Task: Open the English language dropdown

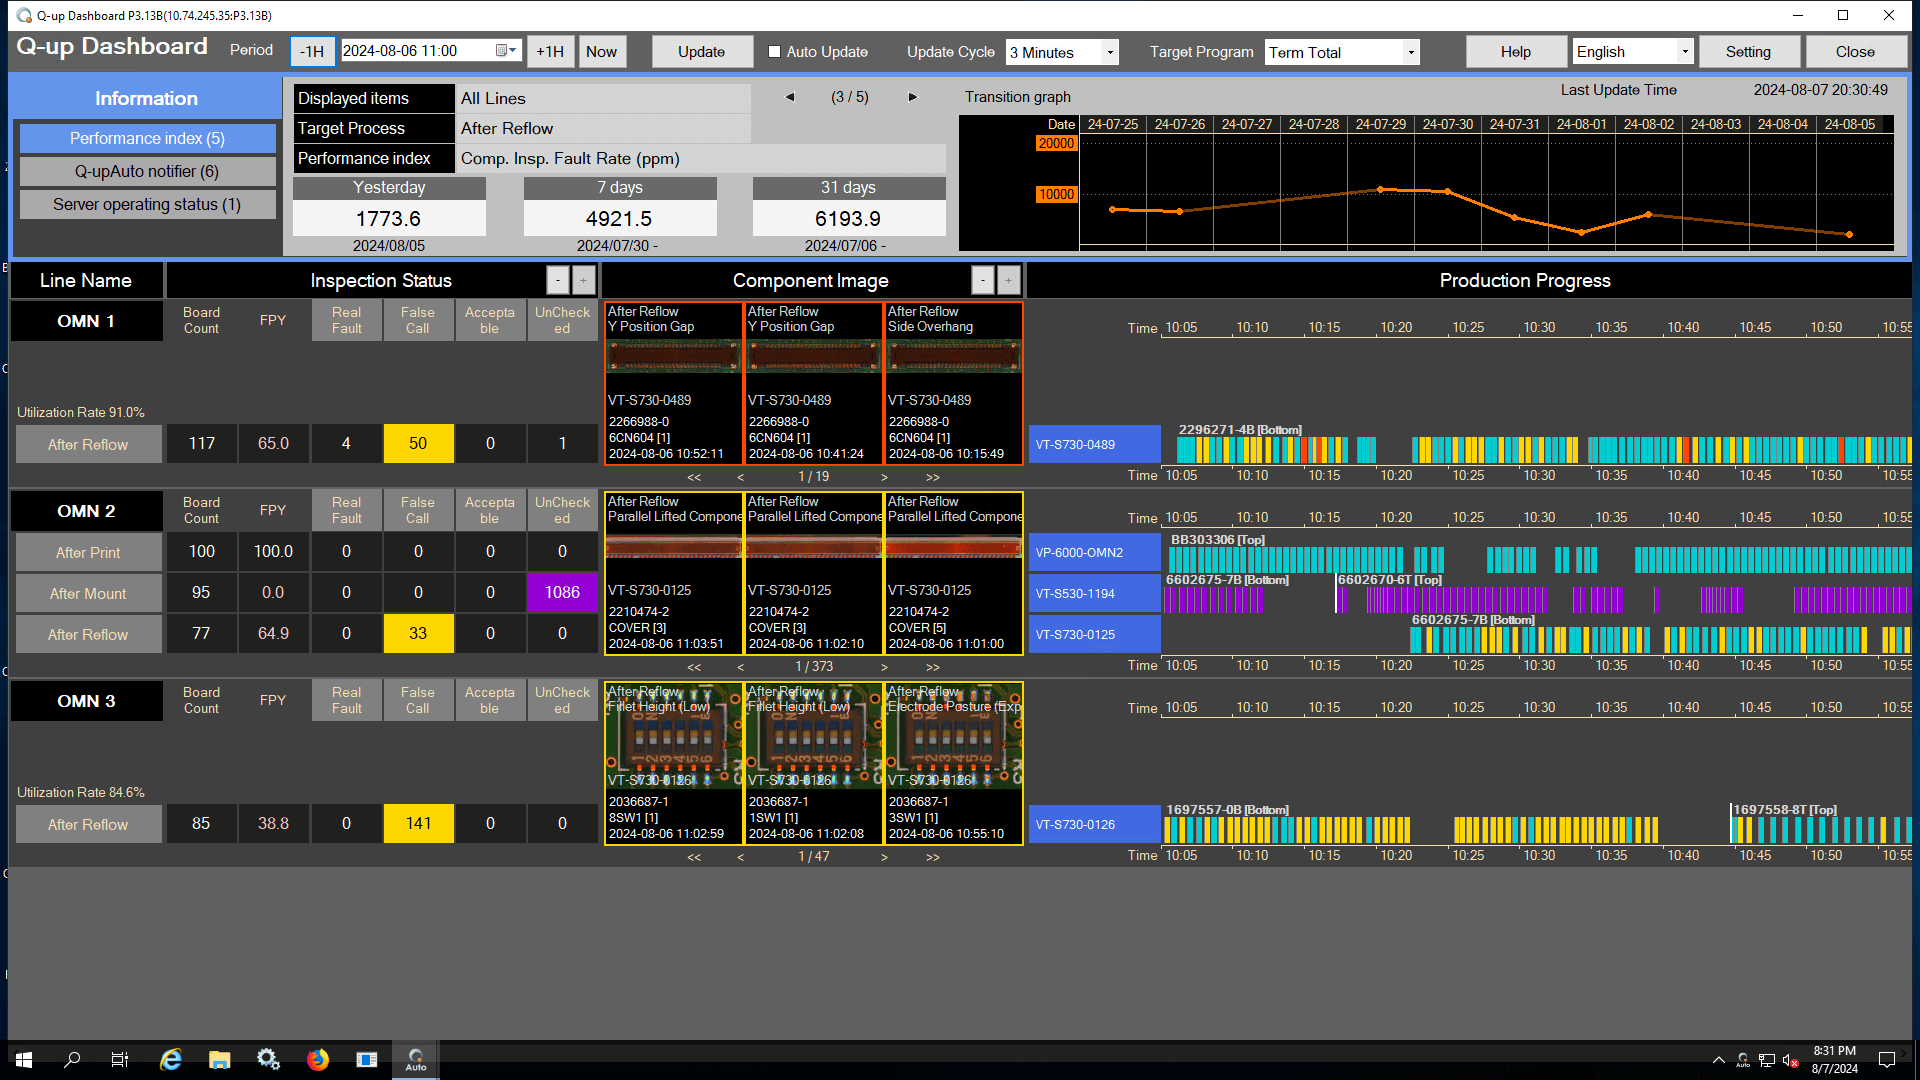Action: click(1685, 52)
